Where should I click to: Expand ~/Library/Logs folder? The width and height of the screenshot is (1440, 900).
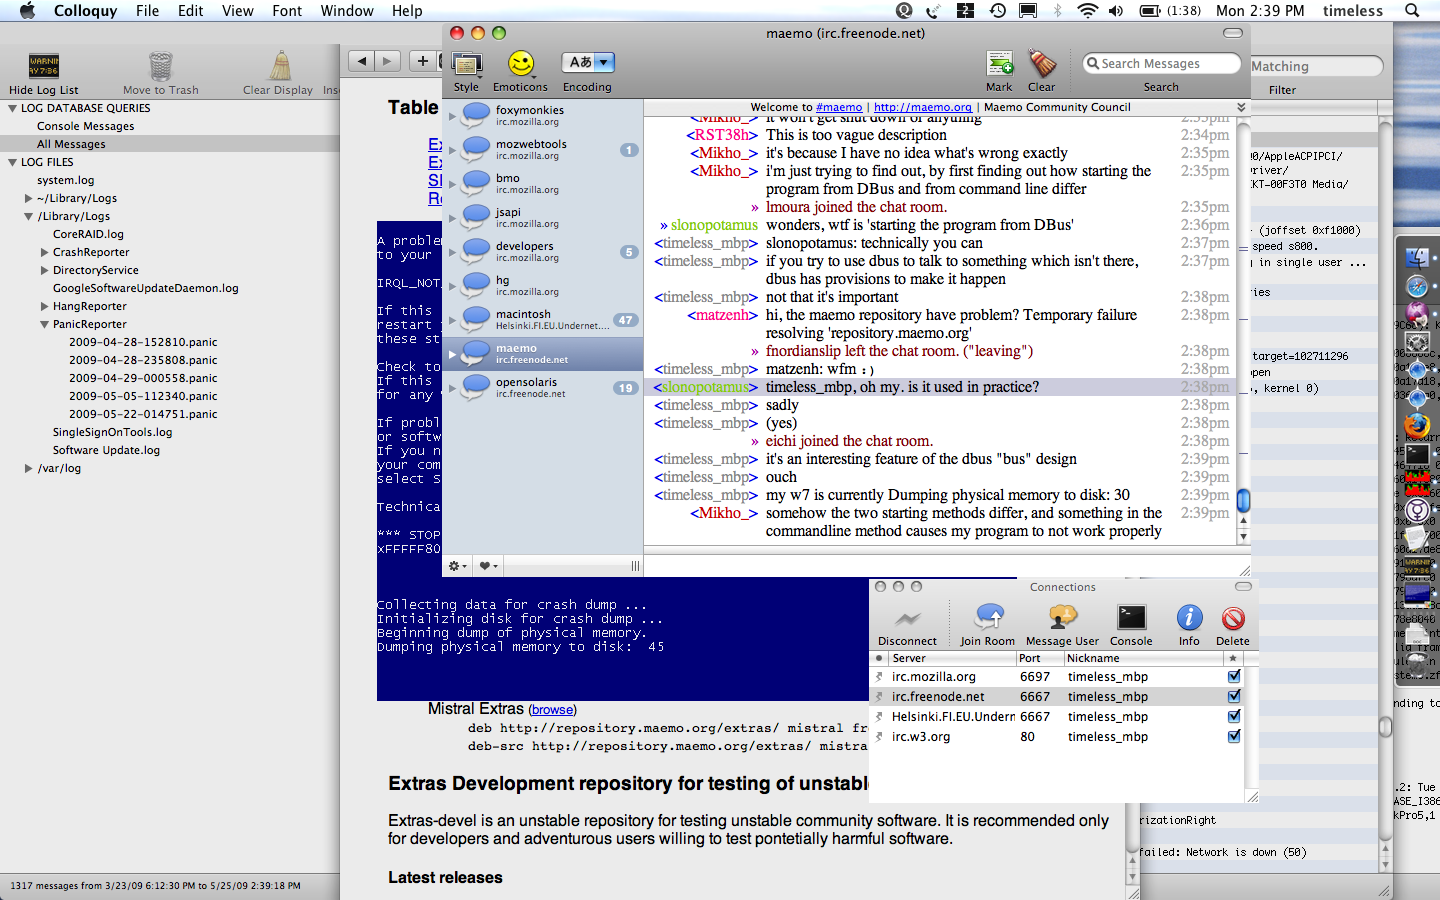[x=28, y=198]
